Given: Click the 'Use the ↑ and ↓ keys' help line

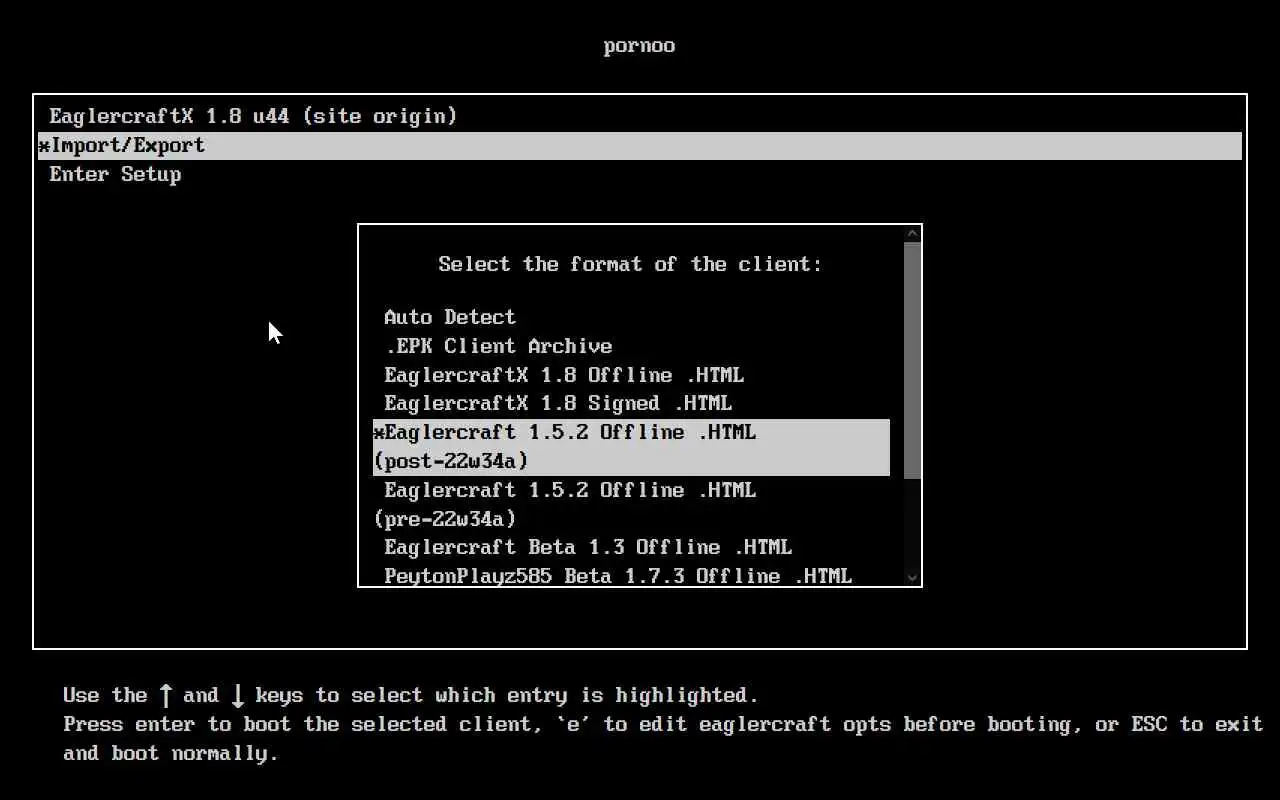Looking at the screenshot, I should pyautogui.click(x=411, y=695).
